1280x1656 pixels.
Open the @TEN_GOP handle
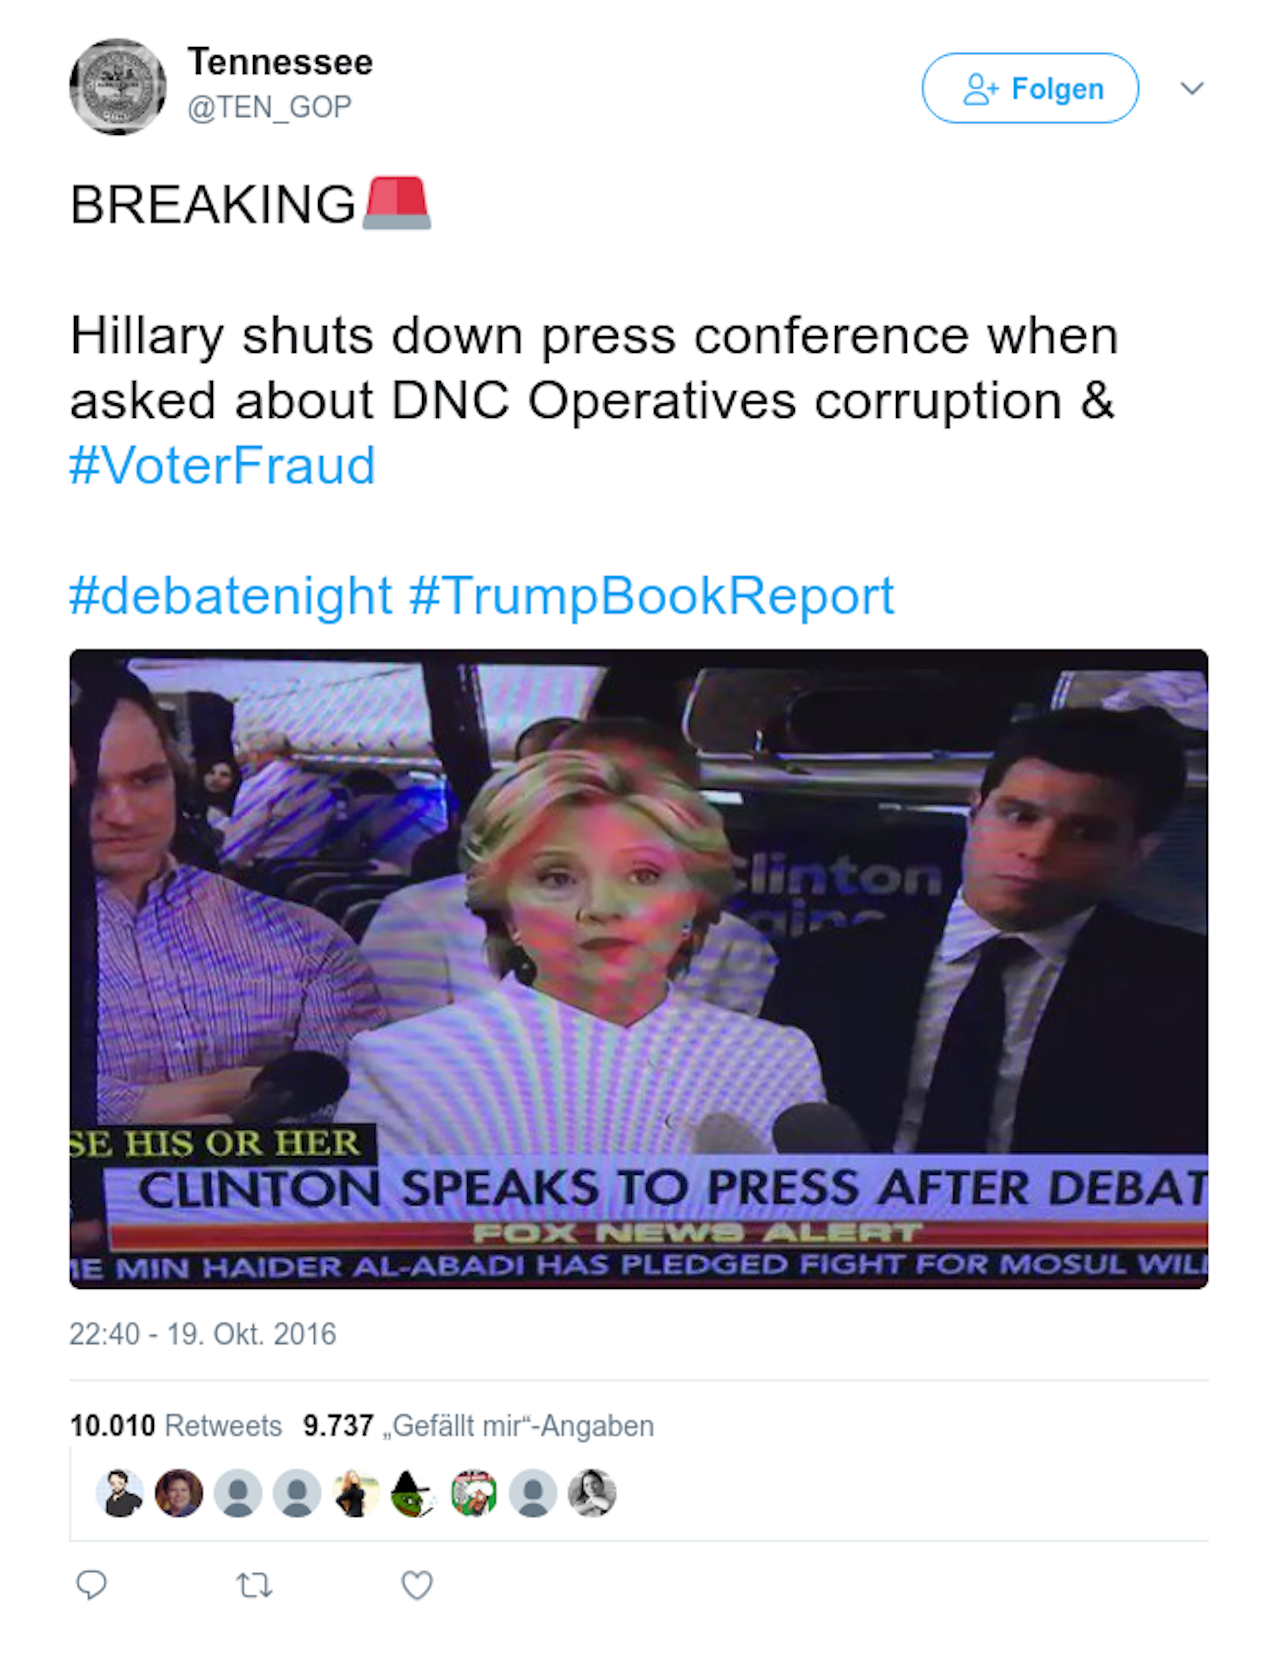[269, 106]
